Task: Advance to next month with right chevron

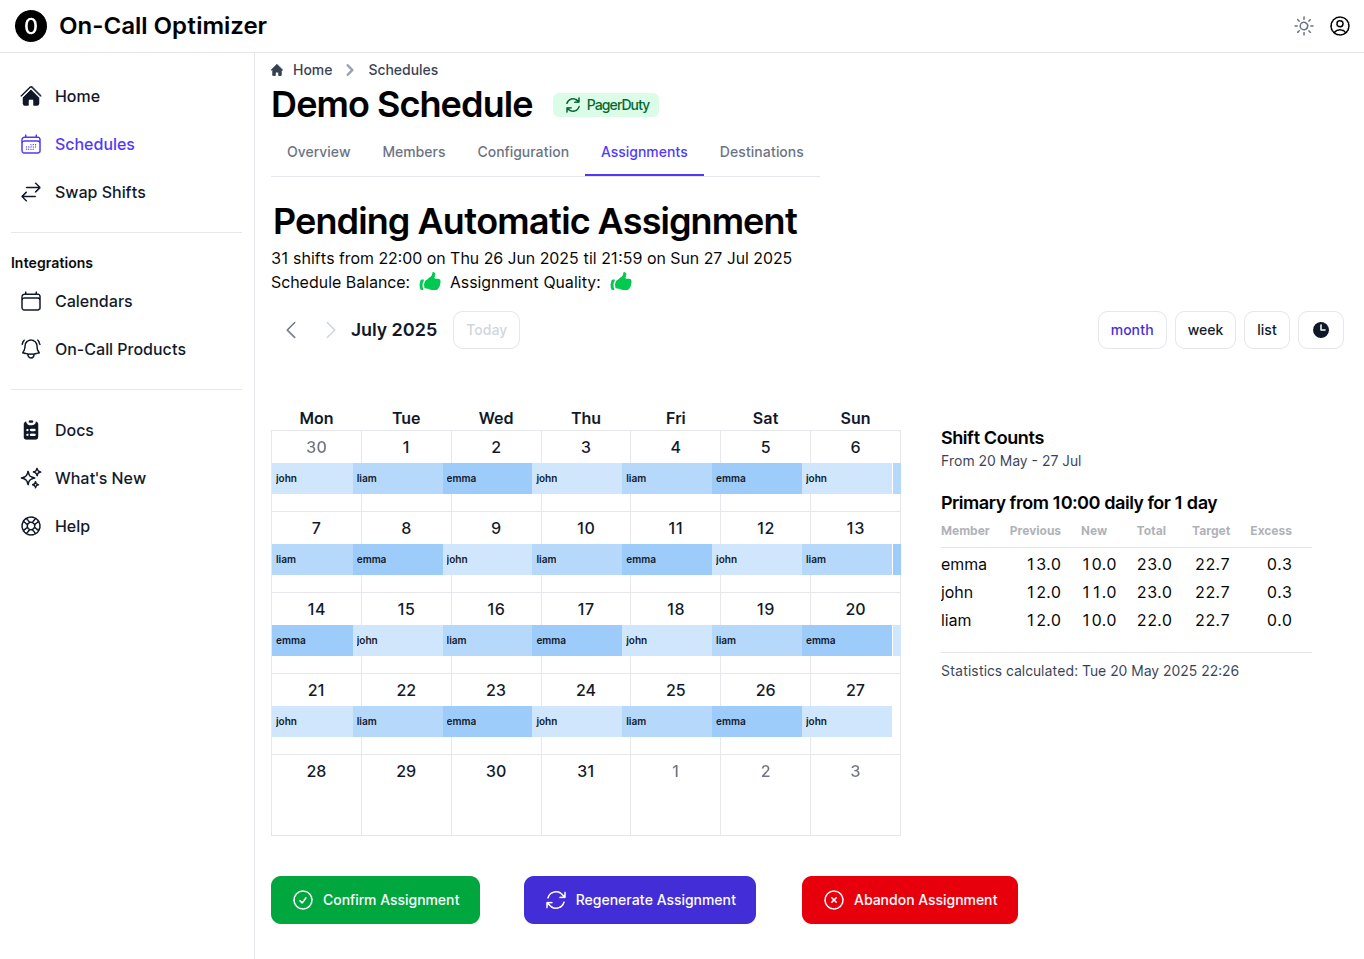Action: (330, 330)
